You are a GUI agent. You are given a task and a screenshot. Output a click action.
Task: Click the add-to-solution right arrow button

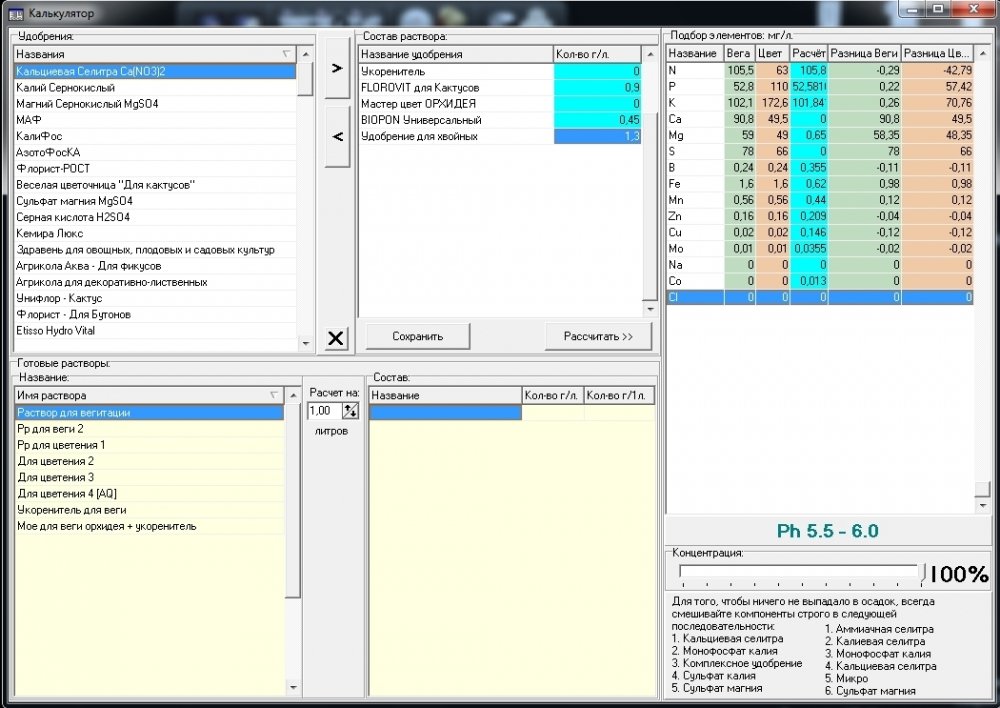[x=337, y=68]
